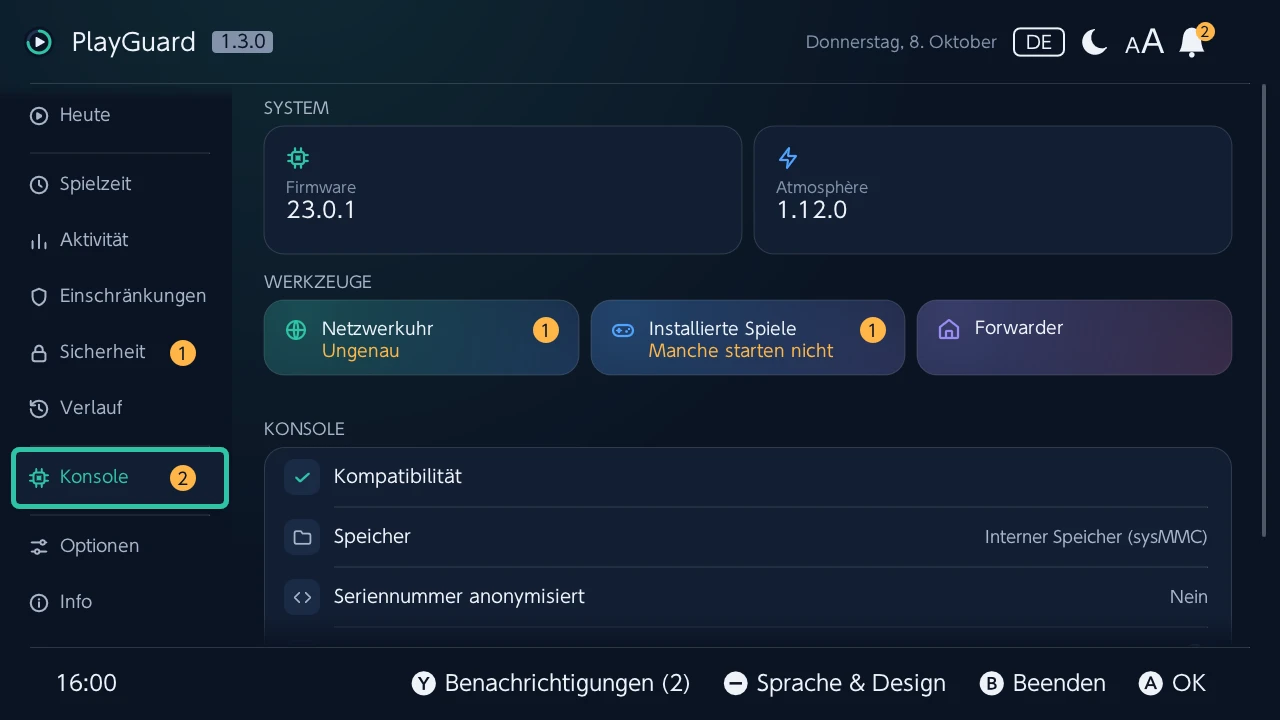Click the Y Benachrichtigungen (2) footer button
Image resolution: width=1280 pixels, height=720 pixels.
551,683
